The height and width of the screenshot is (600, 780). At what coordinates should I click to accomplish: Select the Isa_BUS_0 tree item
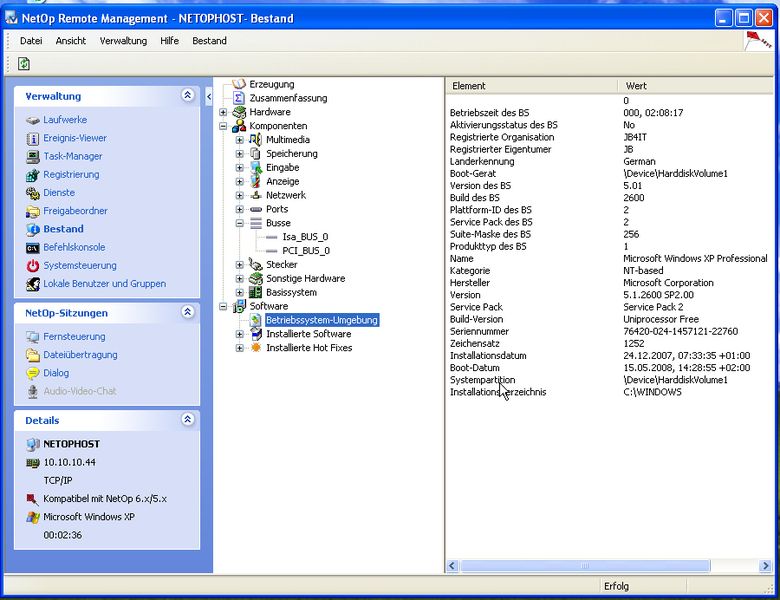[x=305, y=237]
